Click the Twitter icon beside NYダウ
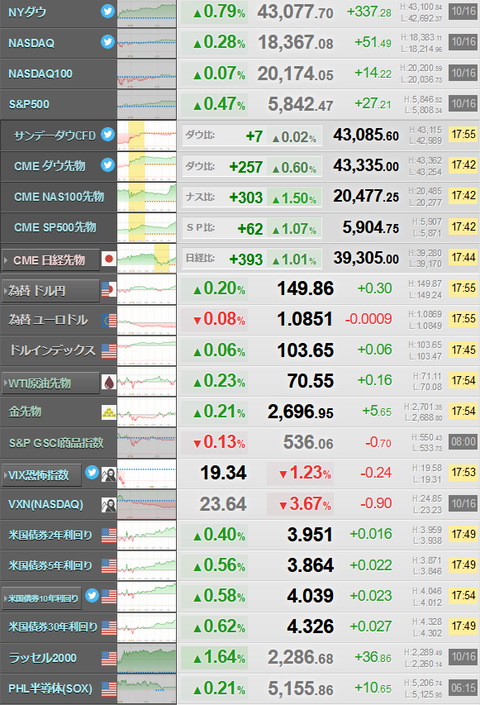The image size is (480, 705). point(107,11)
